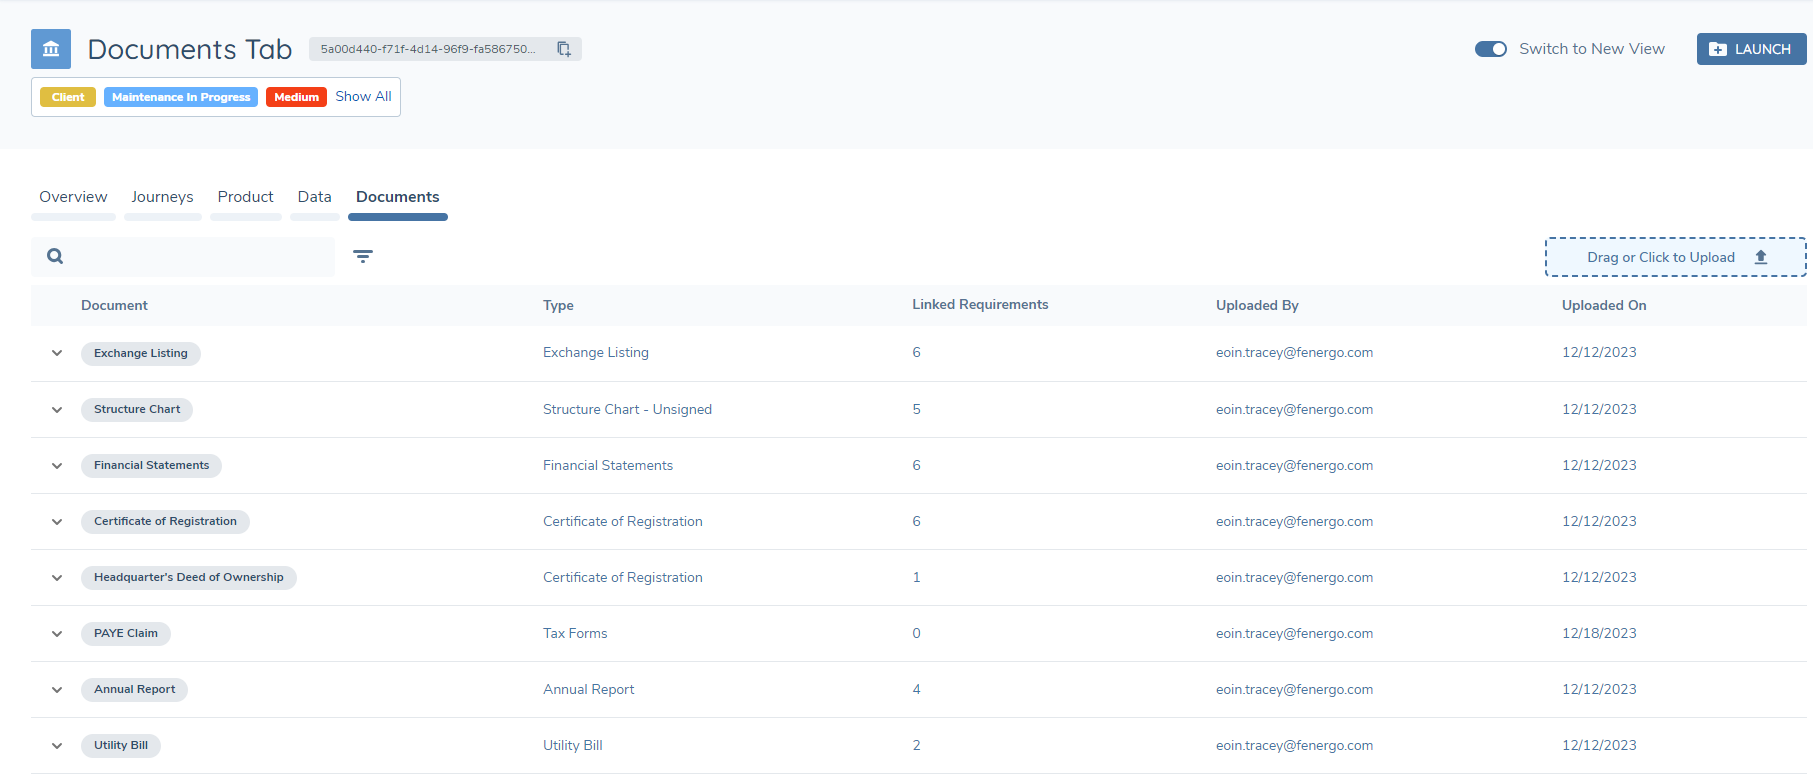This screenshot has width=1813, height=784.
Task: Click the Maintenance In Progress tag
Action: coord(181,97)
